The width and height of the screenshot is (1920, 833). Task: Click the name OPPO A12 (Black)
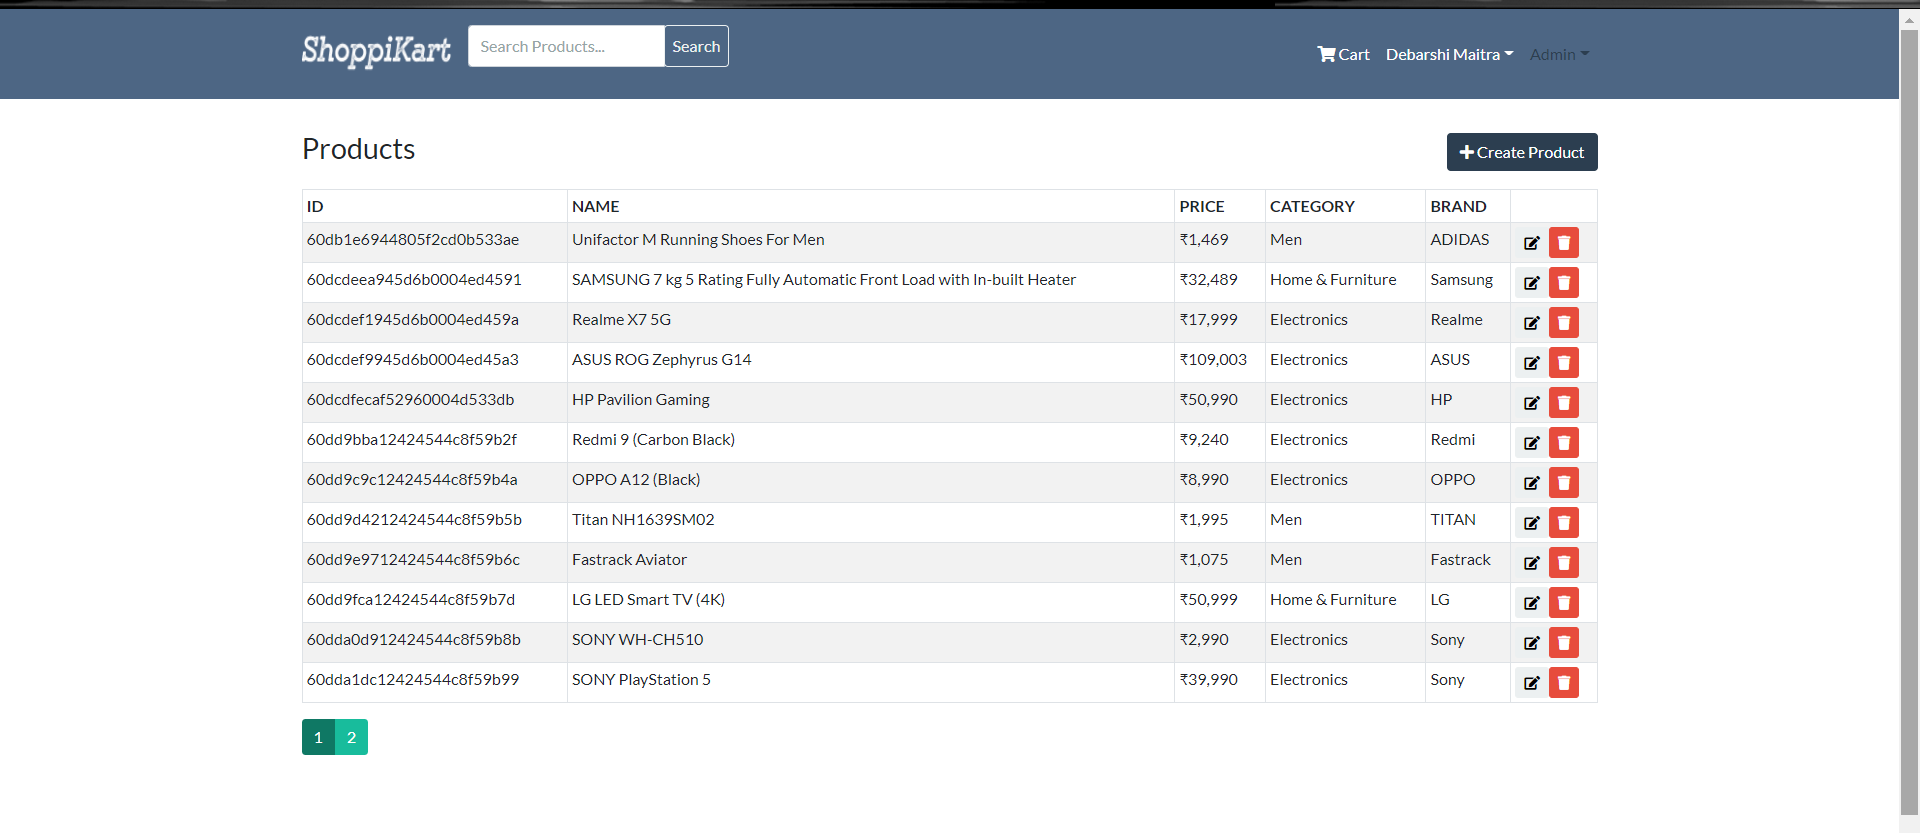(636, 480)
